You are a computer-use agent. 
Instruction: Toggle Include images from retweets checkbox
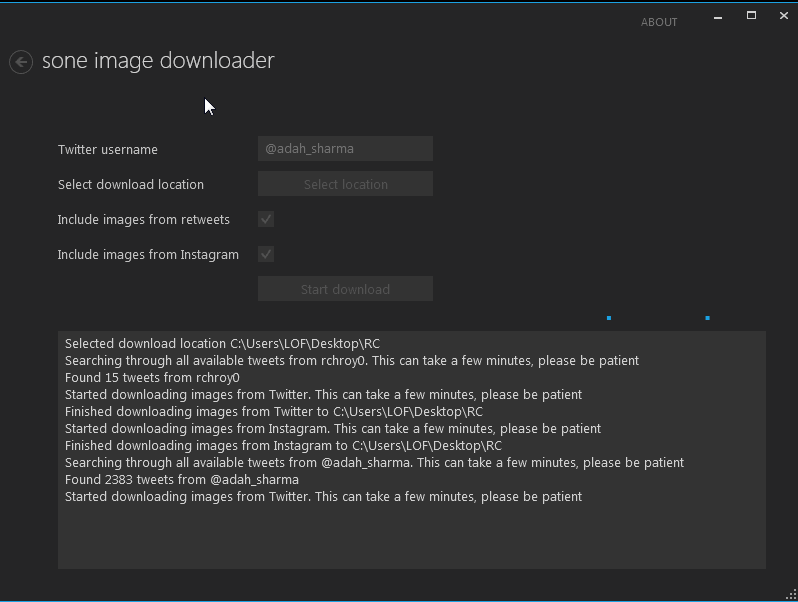(x=266, y=219)
